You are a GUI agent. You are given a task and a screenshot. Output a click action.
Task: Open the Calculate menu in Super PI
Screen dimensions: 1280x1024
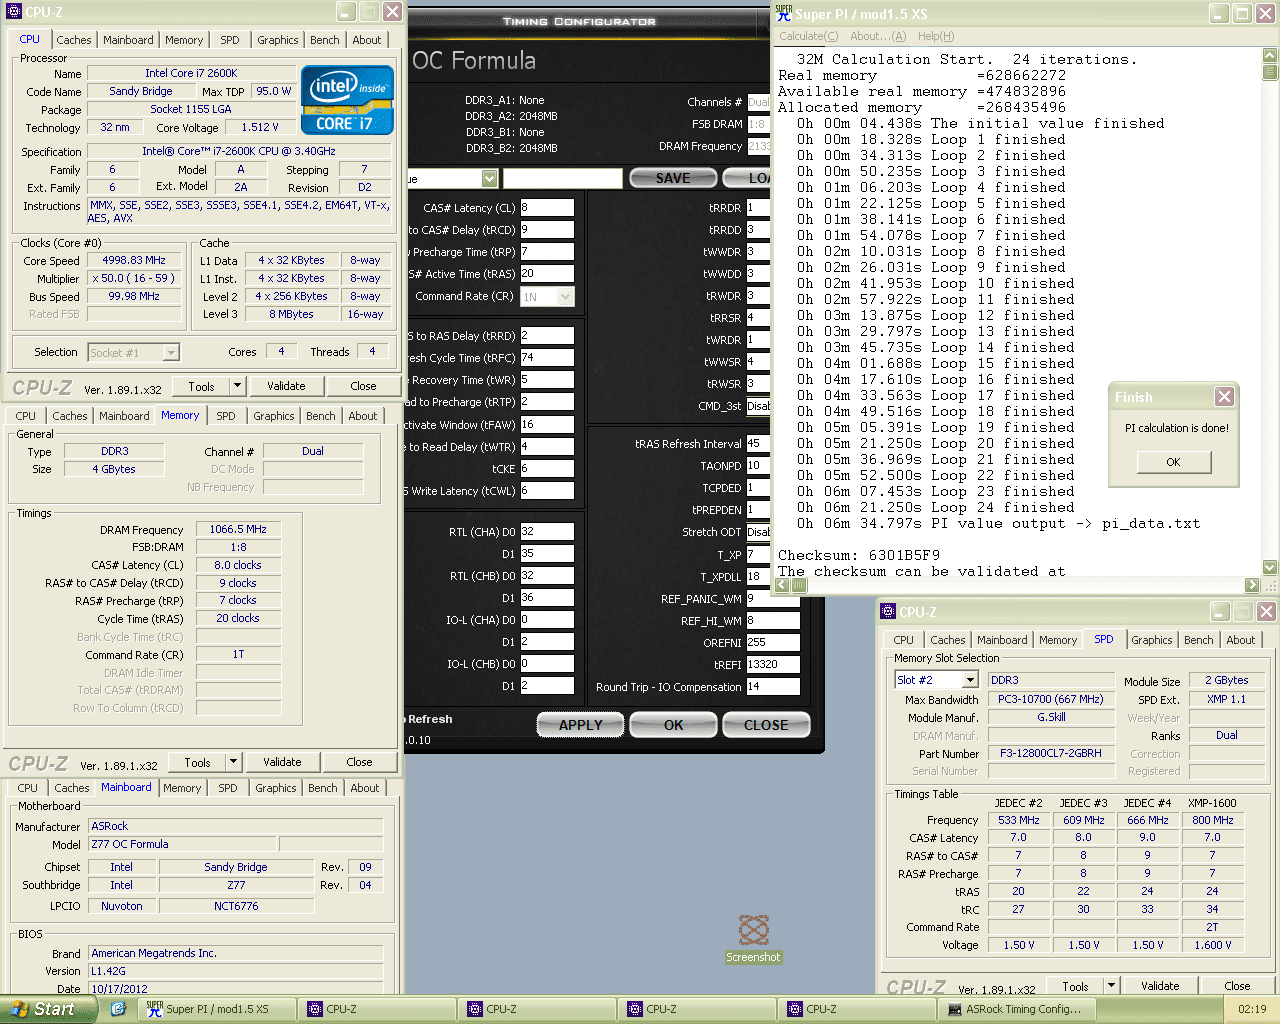808,36
